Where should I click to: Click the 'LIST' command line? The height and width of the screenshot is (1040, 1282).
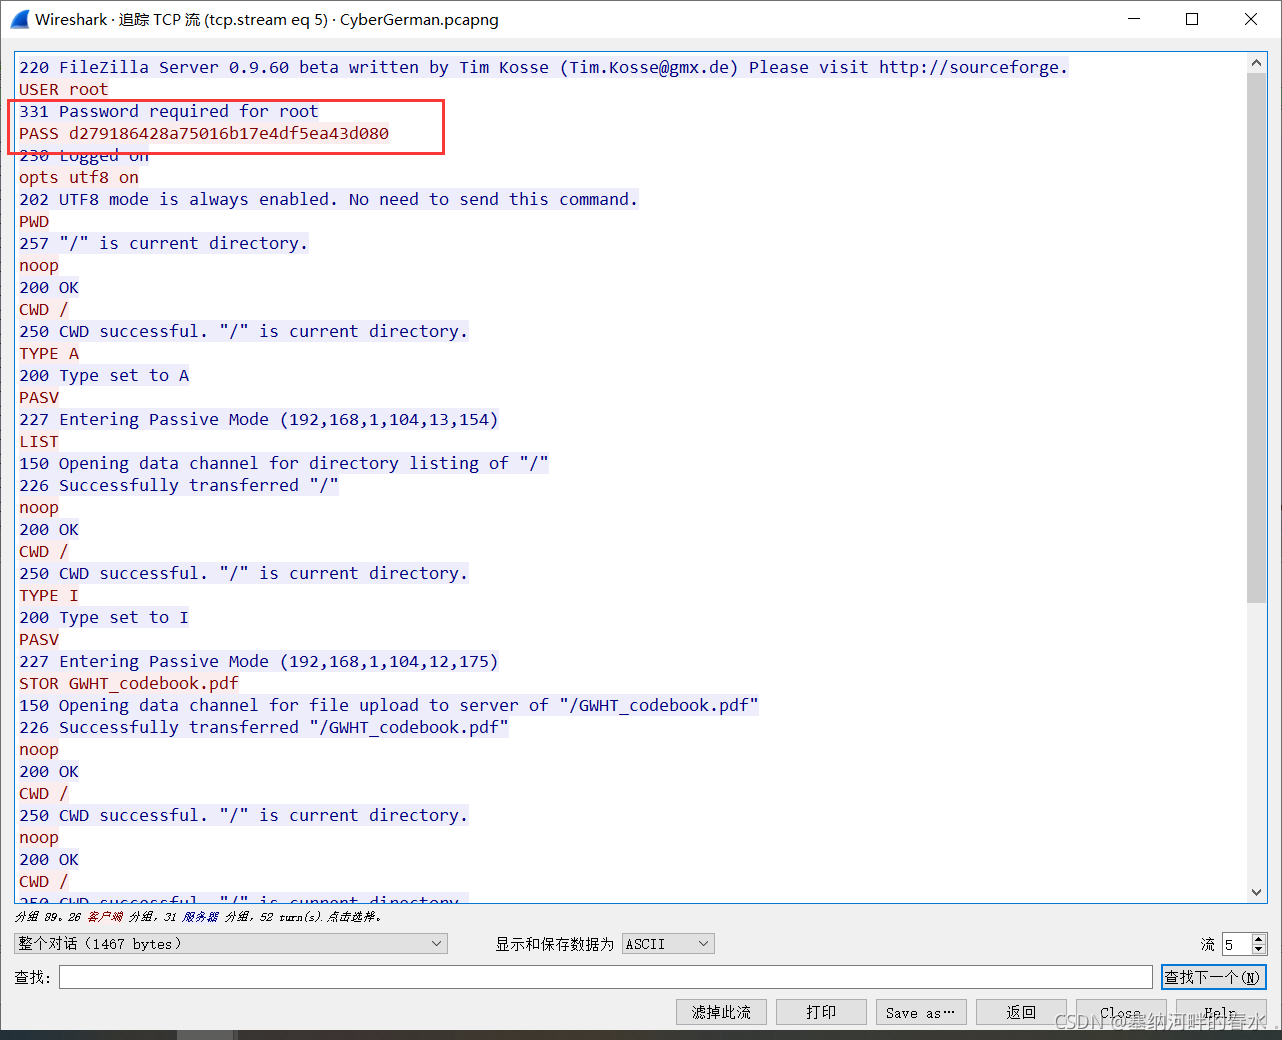(39, 441)
